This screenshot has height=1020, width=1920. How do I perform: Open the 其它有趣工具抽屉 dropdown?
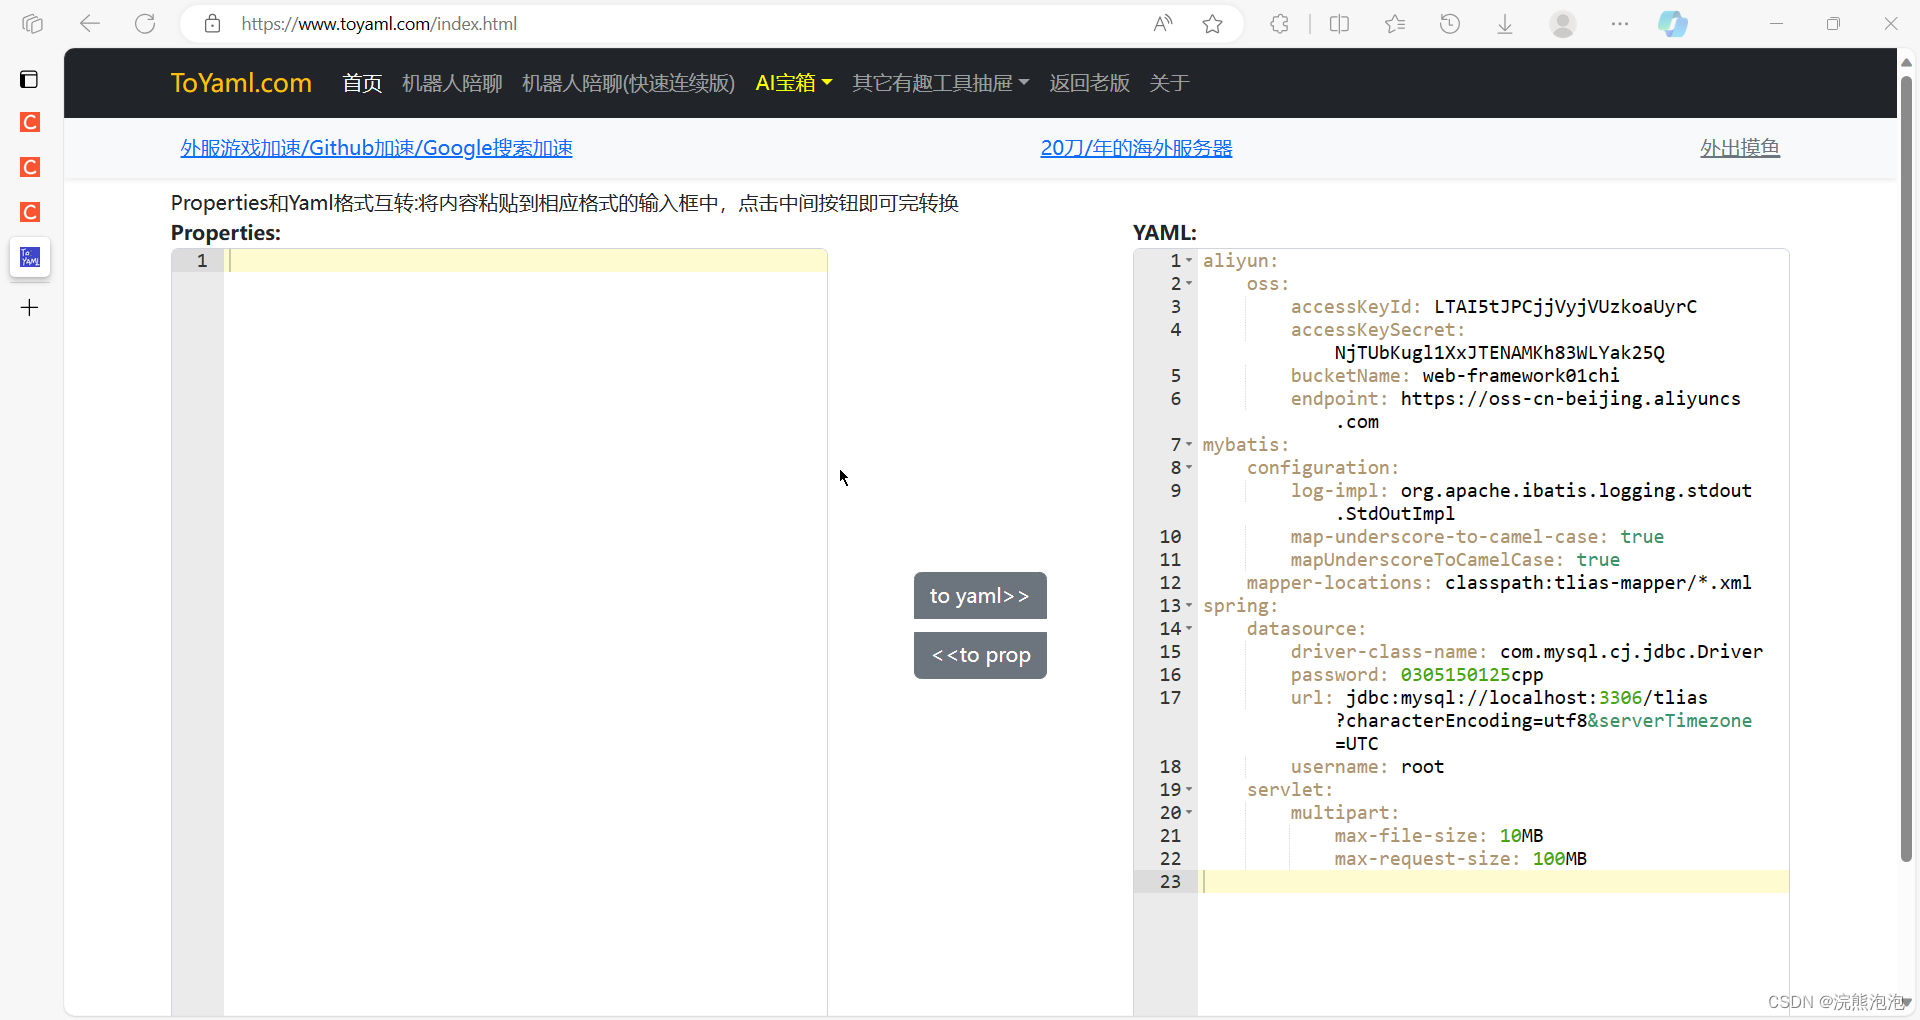939,83
